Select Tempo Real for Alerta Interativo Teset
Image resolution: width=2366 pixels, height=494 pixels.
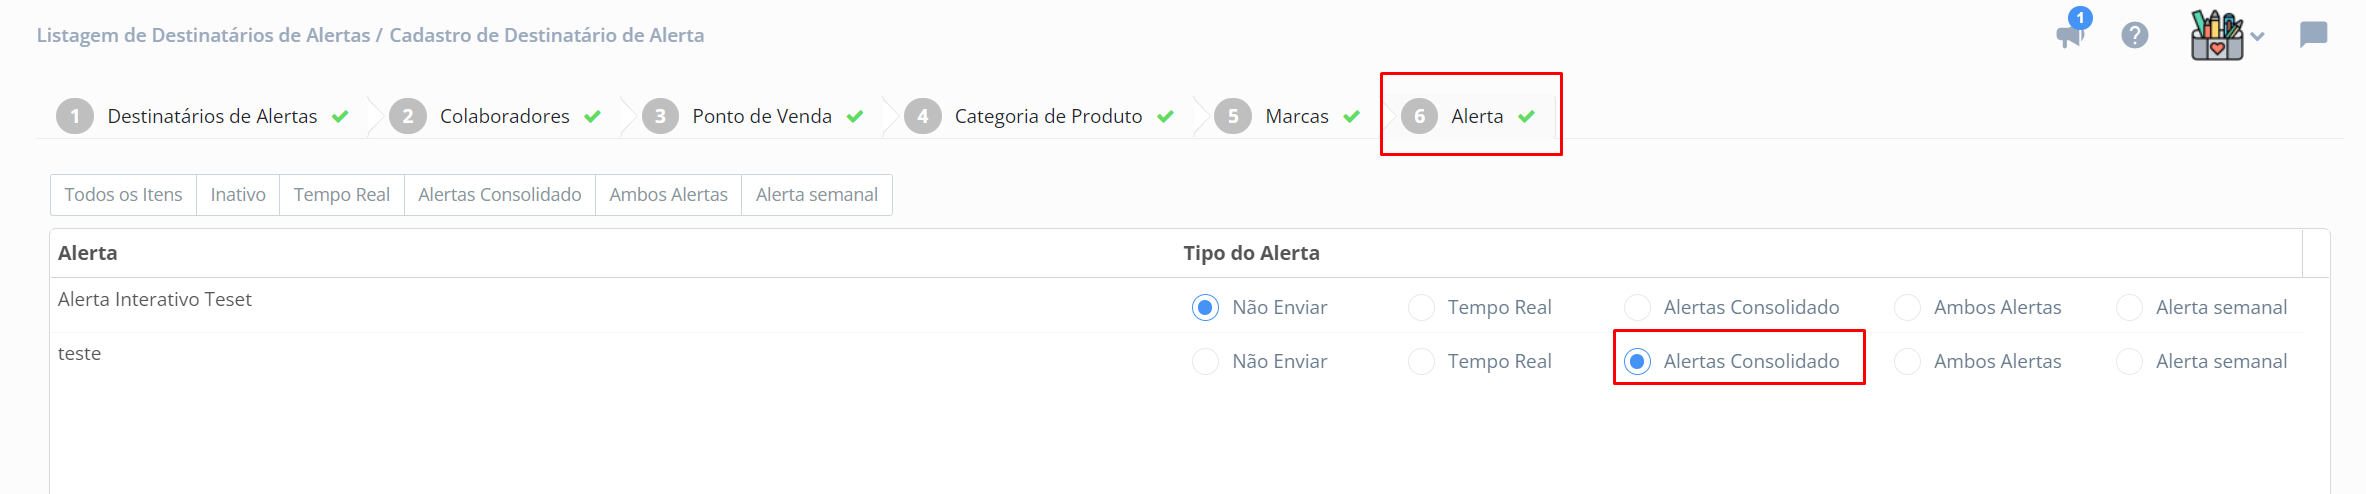(1421, 307)
